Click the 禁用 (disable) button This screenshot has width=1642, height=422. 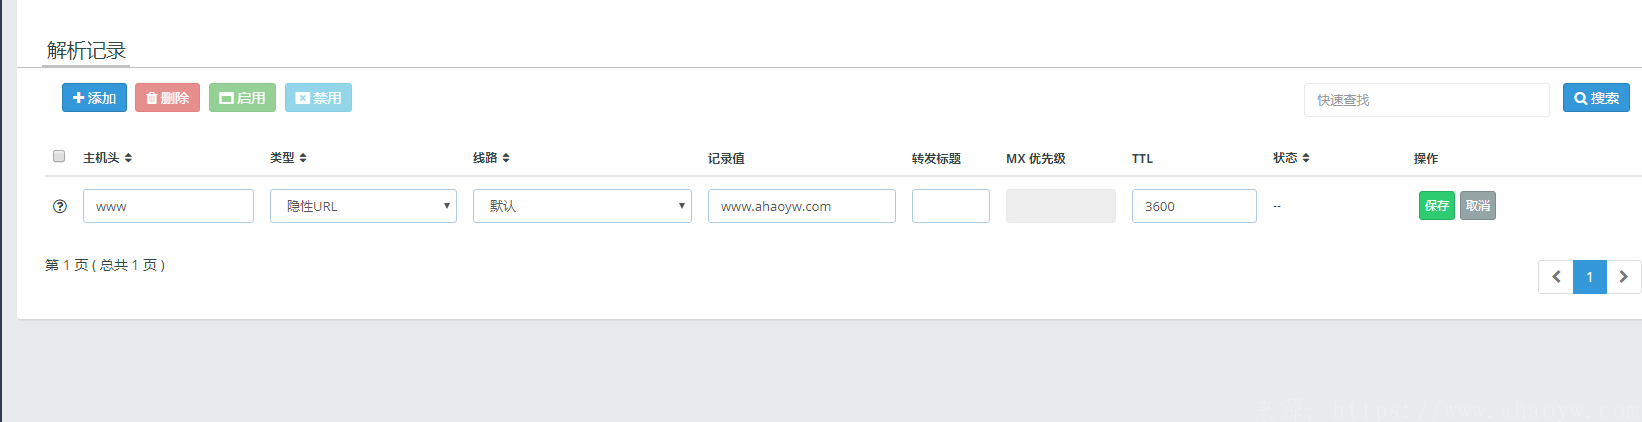pyautogui.click(x=318, y=98)
